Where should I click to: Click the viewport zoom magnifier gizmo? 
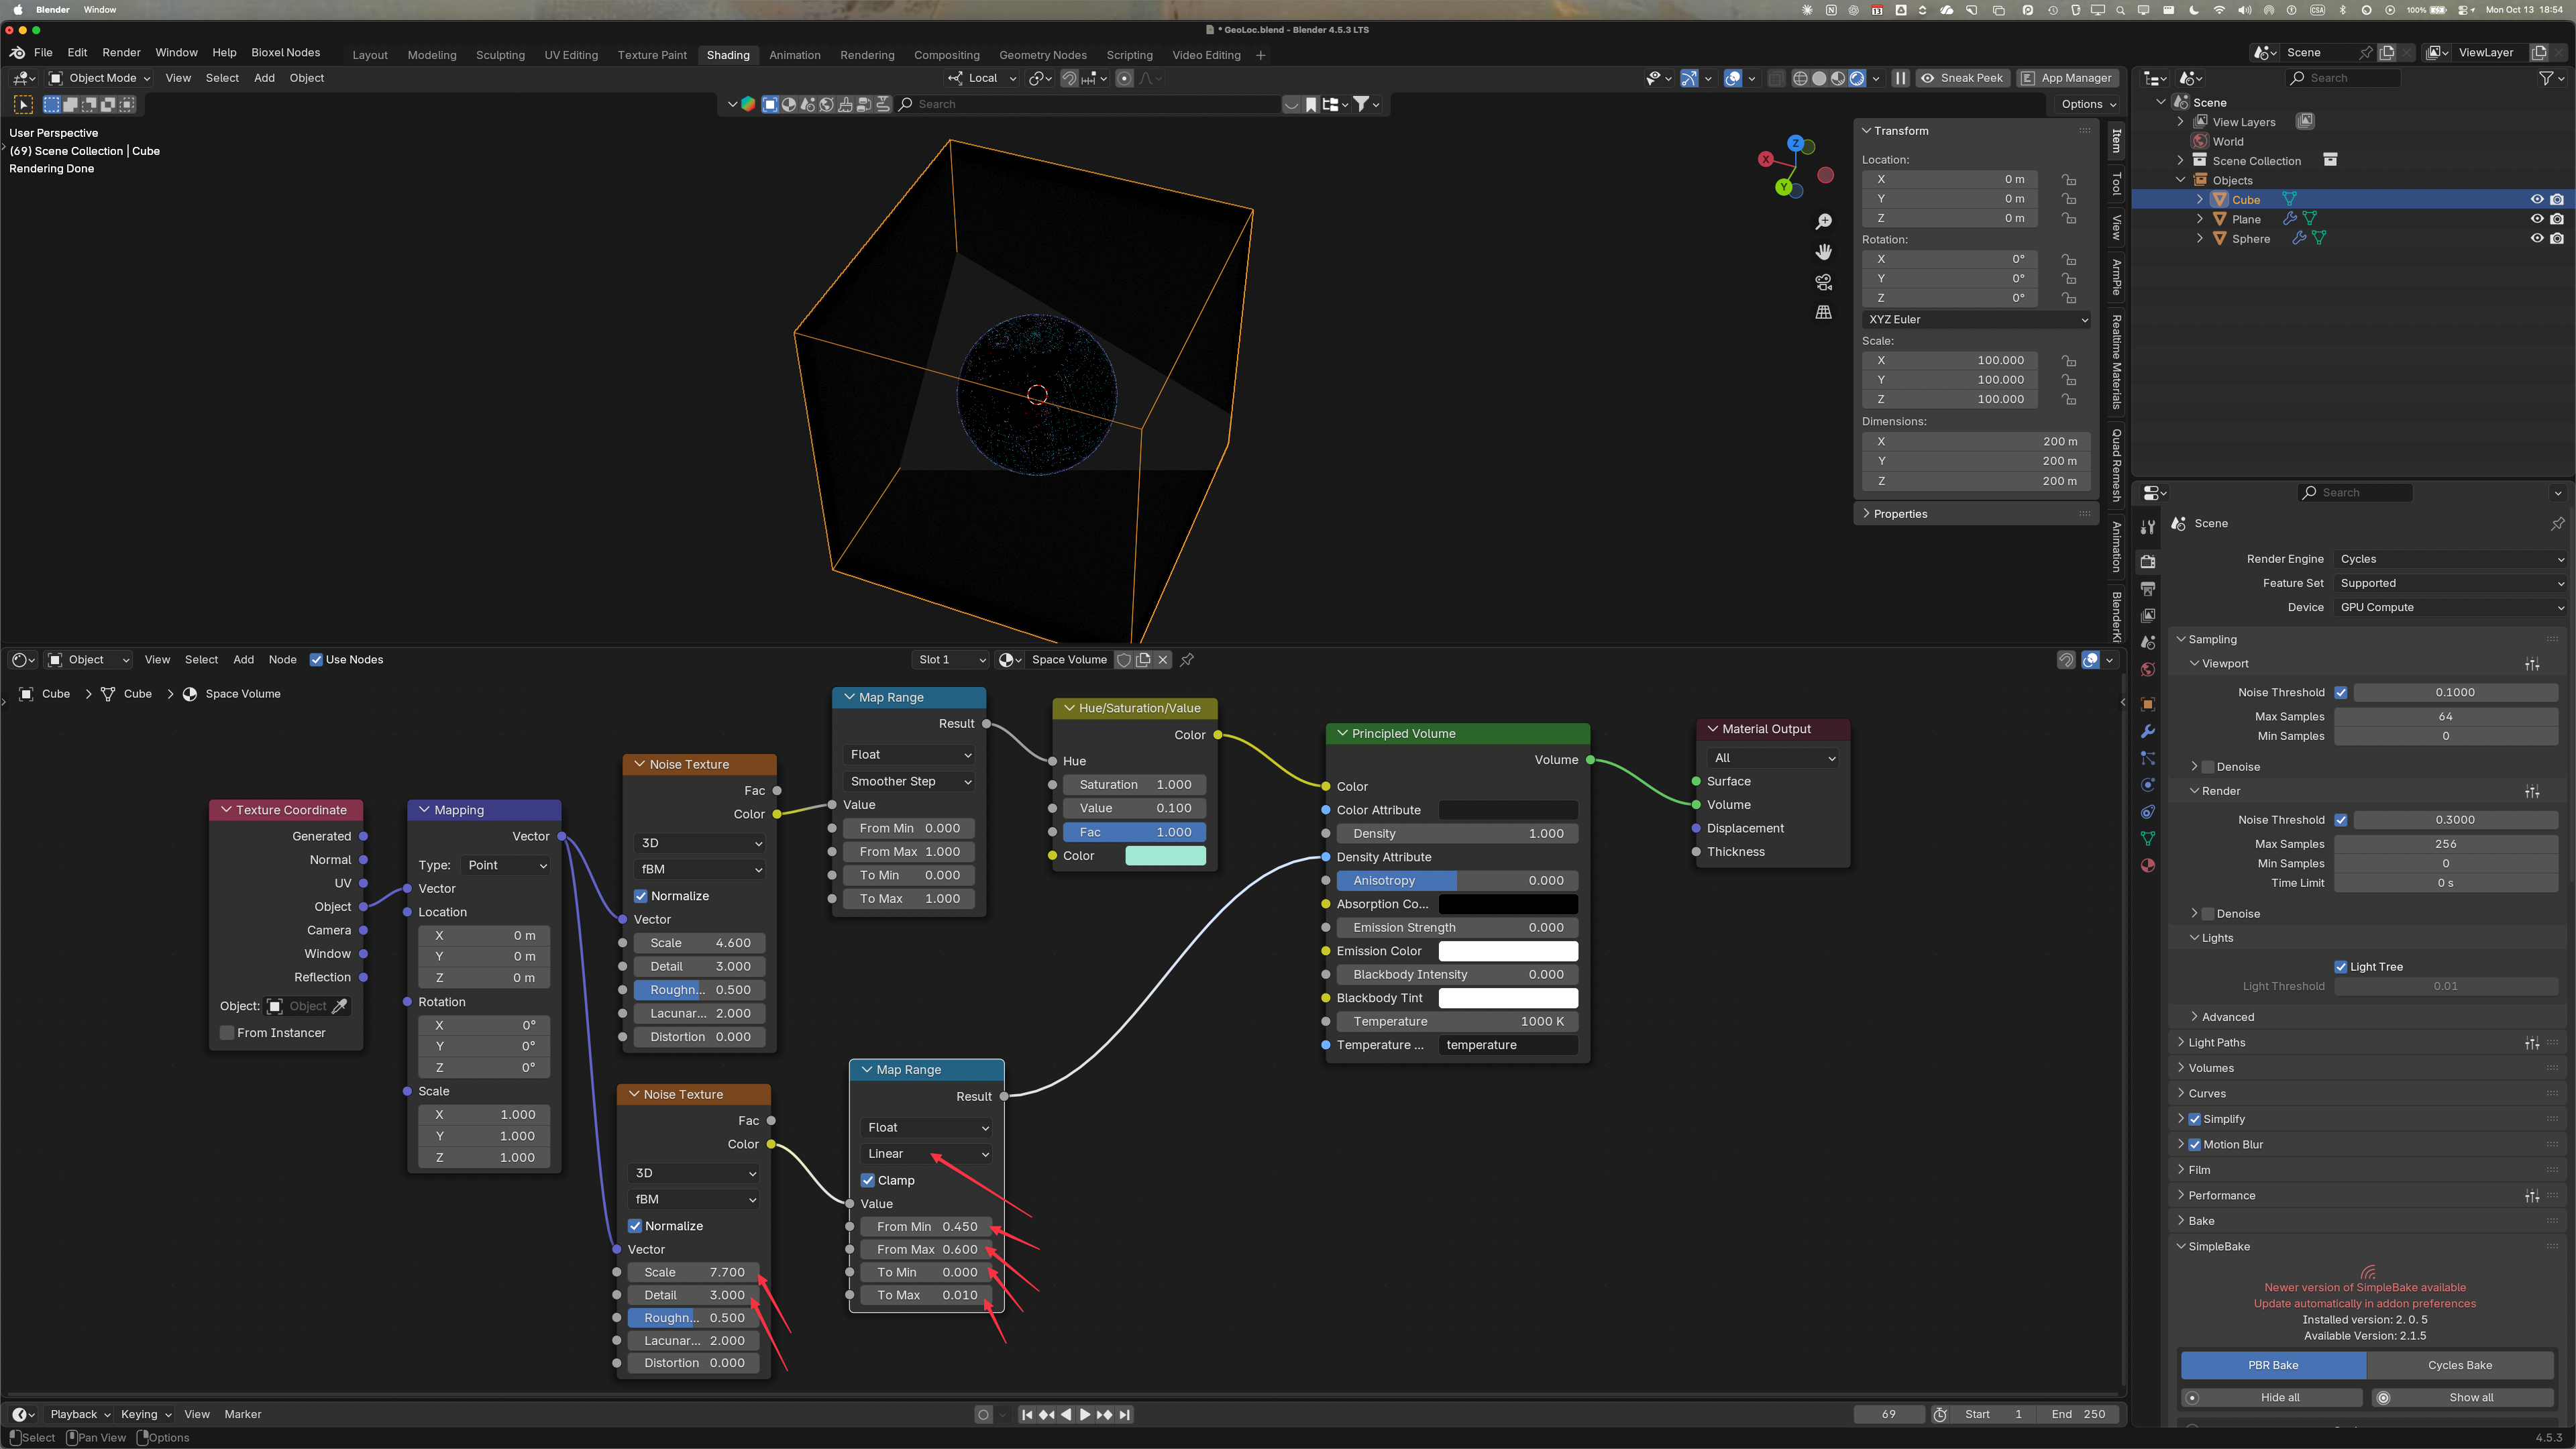coord(1824,221)
